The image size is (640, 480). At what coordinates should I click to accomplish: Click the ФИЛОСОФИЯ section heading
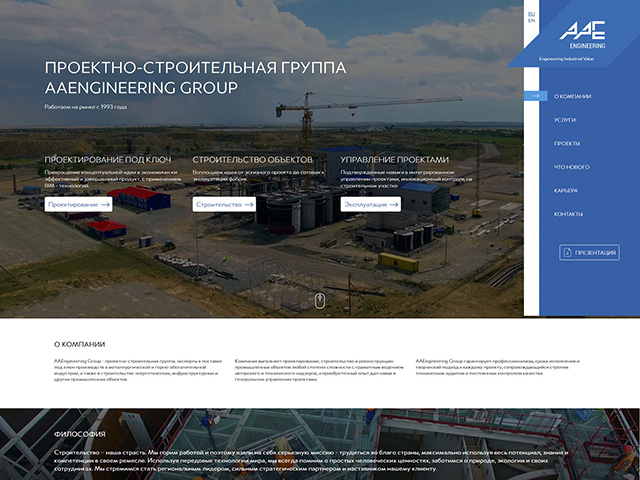tap(80, 434)
